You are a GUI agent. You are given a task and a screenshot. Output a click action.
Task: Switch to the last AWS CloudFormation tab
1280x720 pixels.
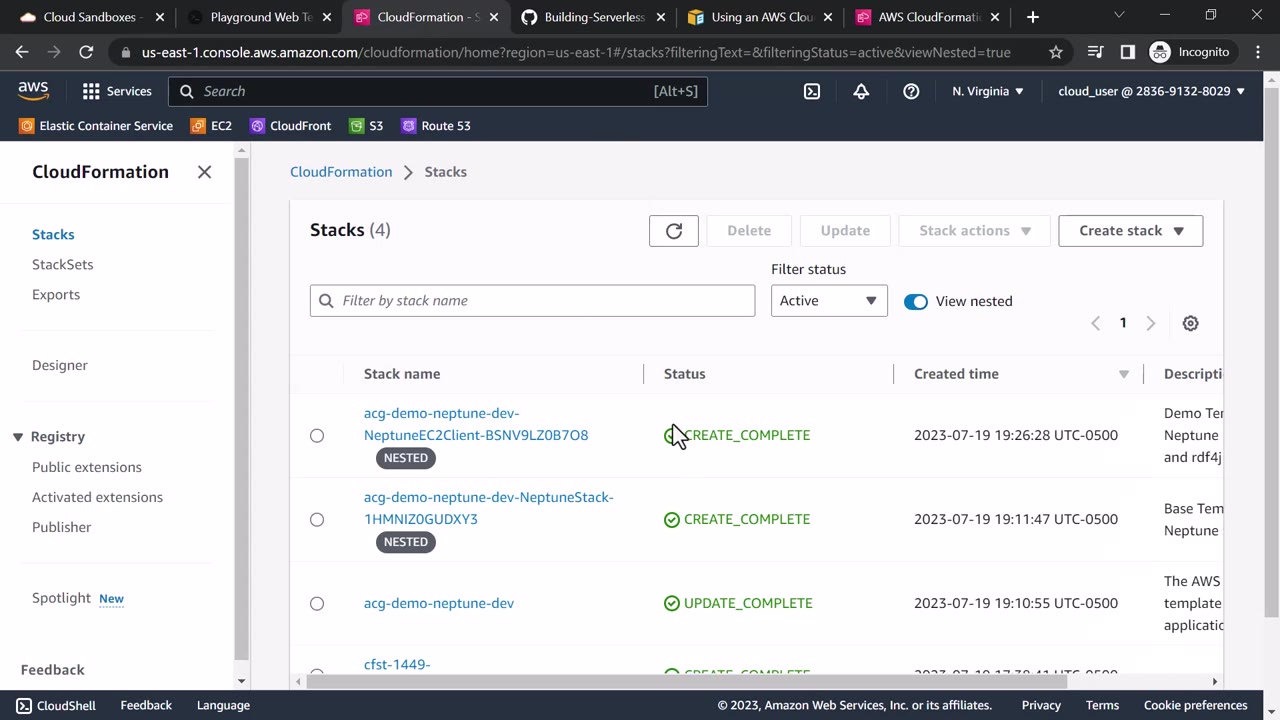(x=927, y=17)
